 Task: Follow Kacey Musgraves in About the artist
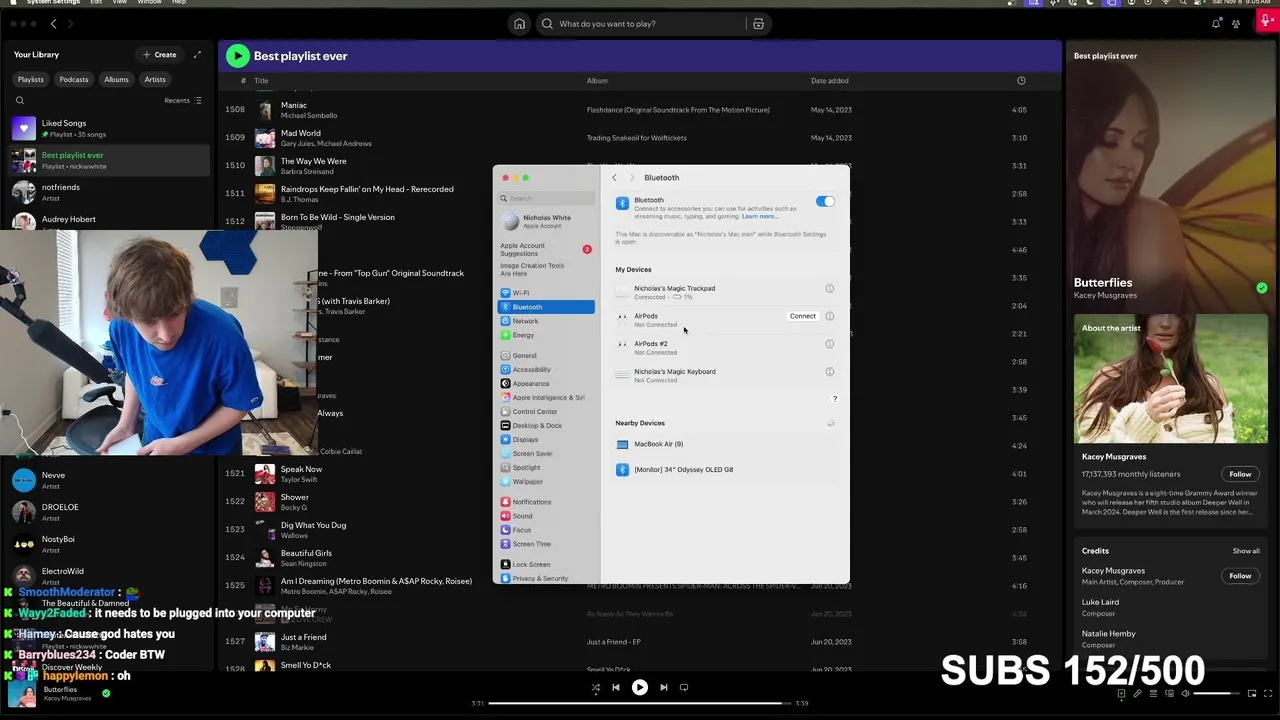[x=1240, y=474]
